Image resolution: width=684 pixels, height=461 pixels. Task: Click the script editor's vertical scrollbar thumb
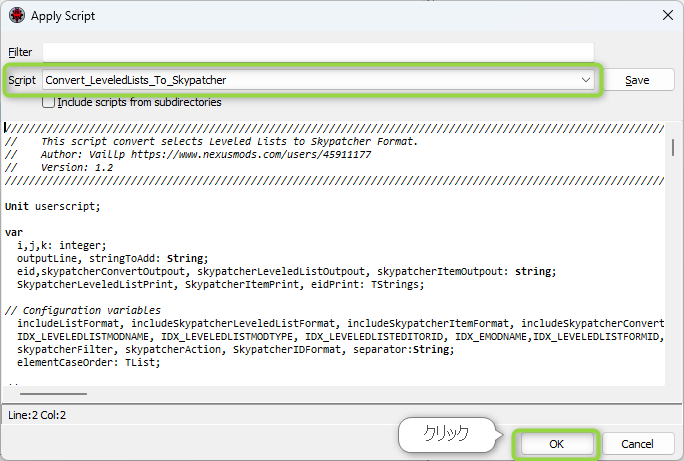[672, 147]
